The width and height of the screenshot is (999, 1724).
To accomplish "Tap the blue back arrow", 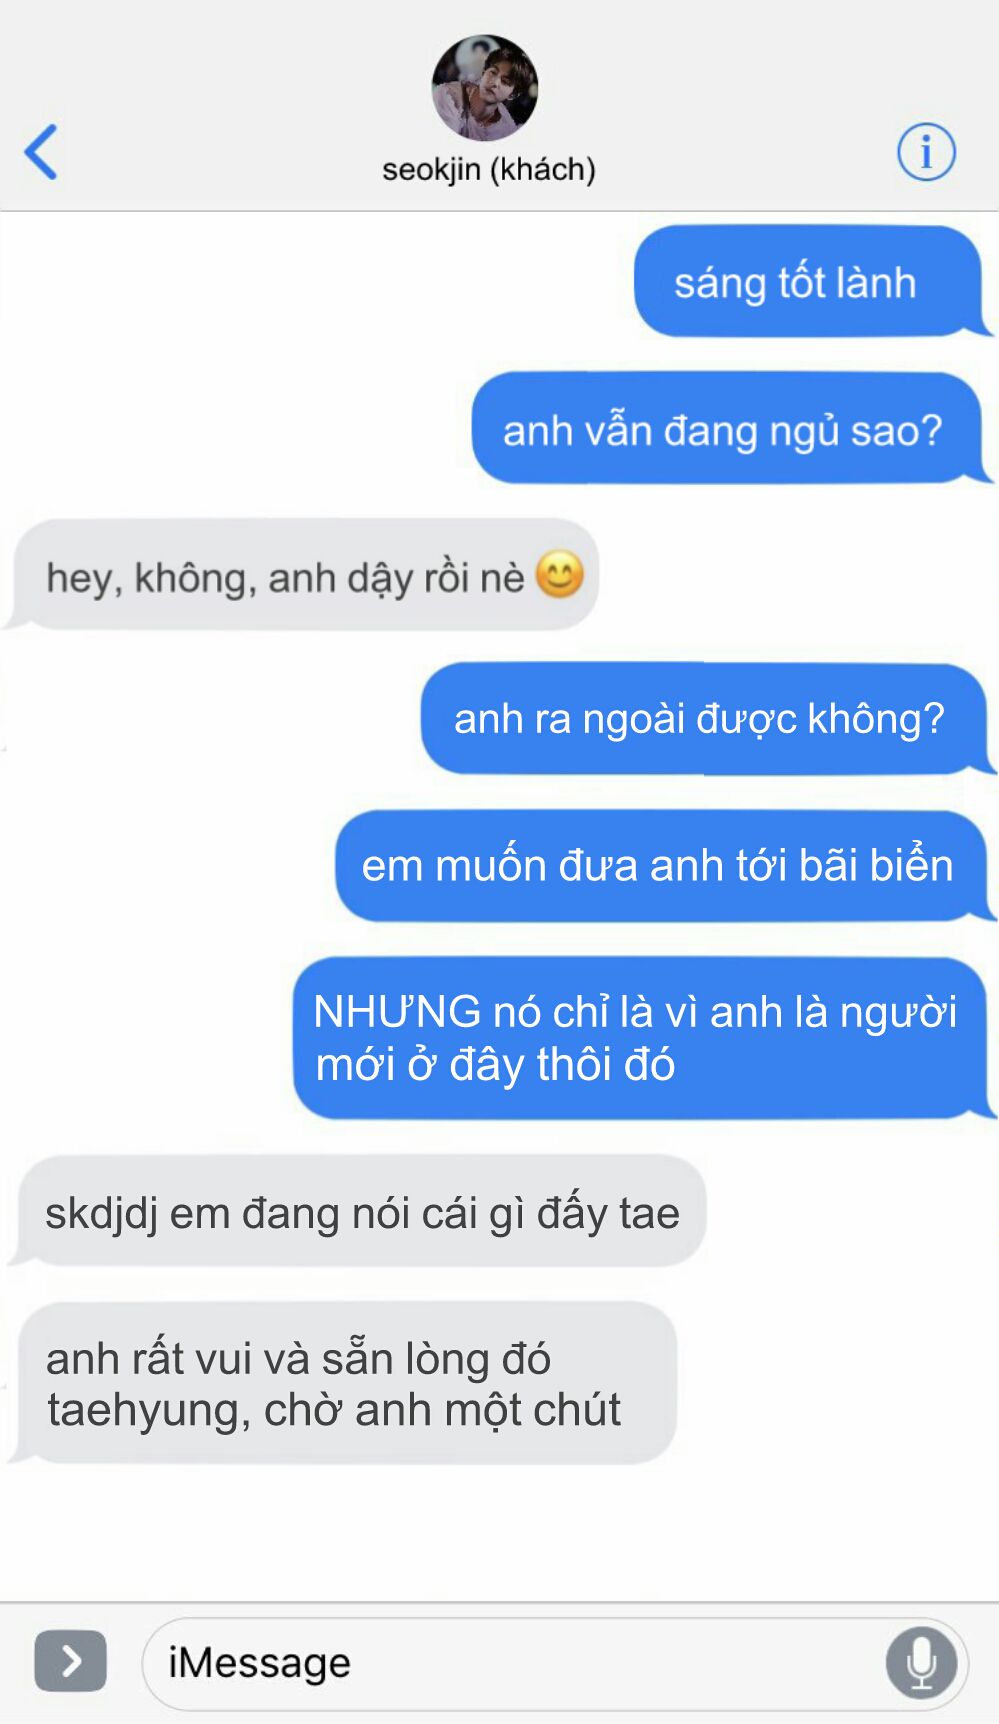I will coord(41,152).
